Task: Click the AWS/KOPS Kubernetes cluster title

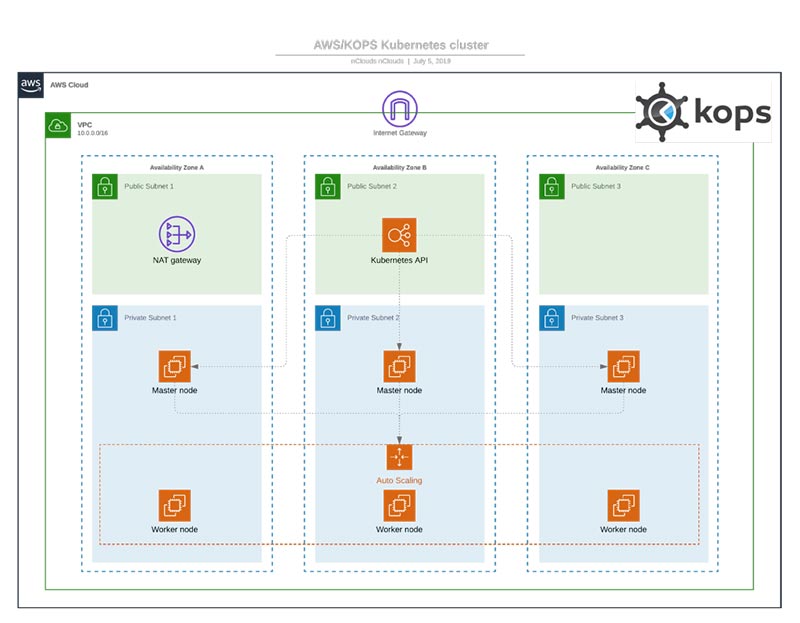Action: pyautogui.click(x=401, y=45)
